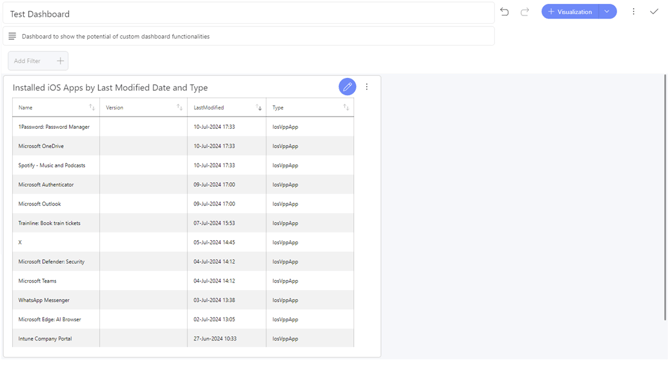Add a new Visualization
The width and height of the screenshot is (670, 365).
click(x=570, y=12)
